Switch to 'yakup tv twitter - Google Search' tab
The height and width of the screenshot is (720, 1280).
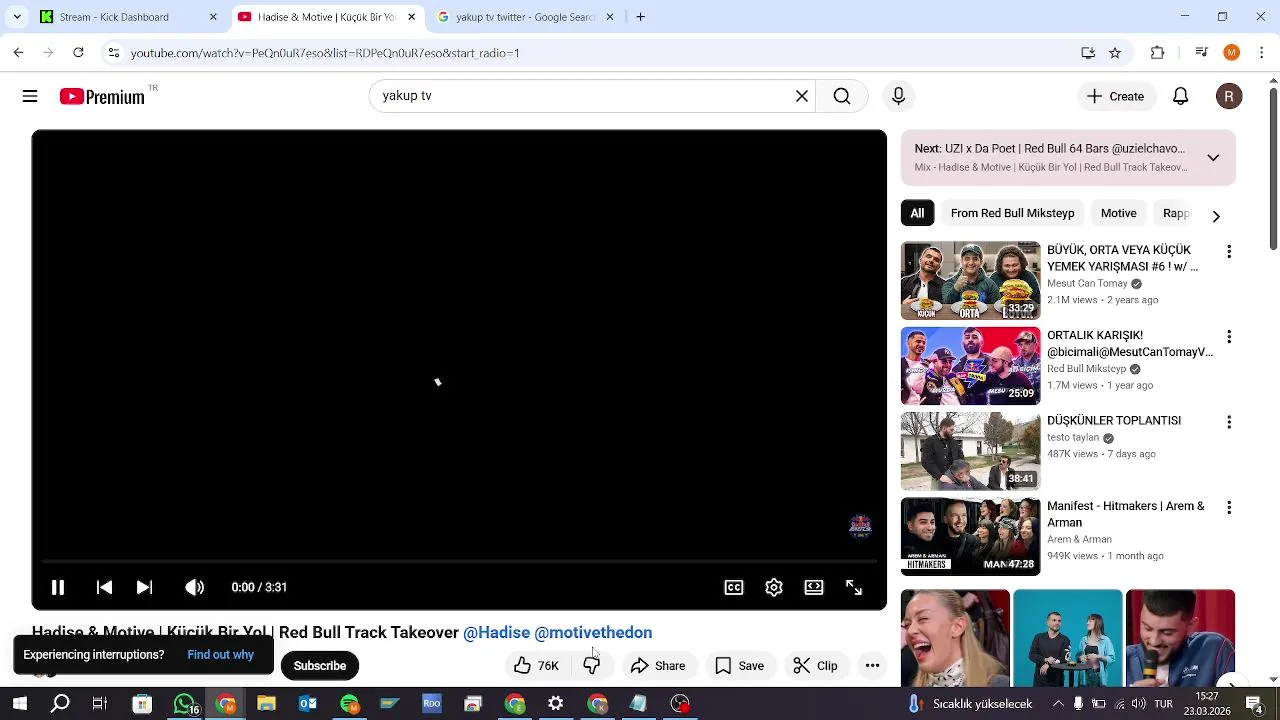pyautogui.click(x=525, y=17)
